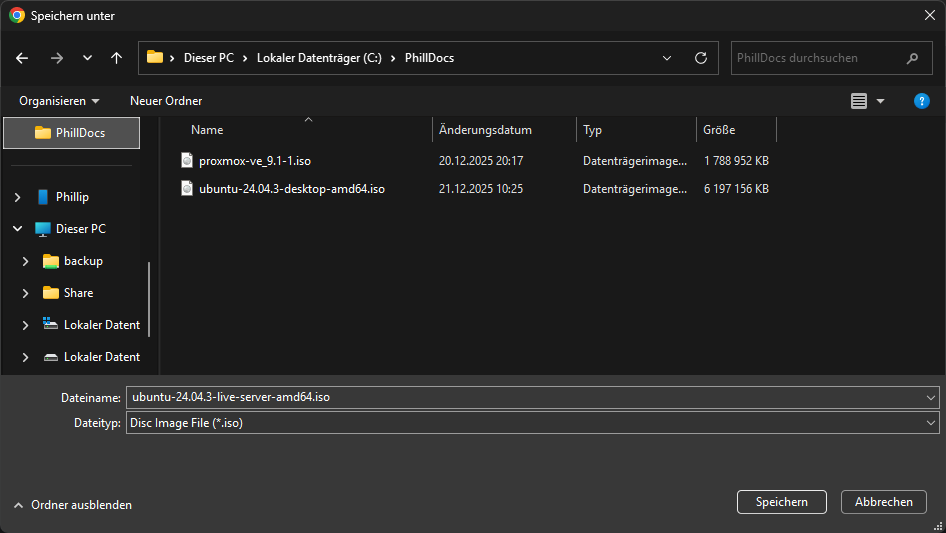Go back with the left arrow
Image resolution: width=946 pixels, height=533 pixels.
22,58
